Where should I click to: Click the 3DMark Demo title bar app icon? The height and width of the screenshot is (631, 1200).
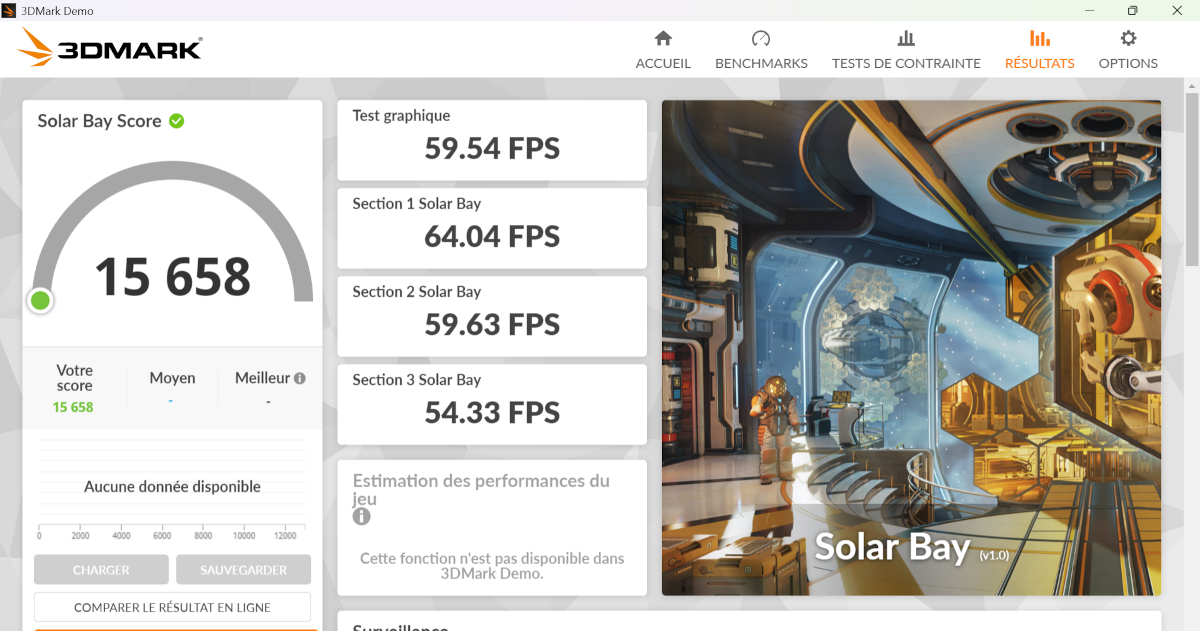10,10
